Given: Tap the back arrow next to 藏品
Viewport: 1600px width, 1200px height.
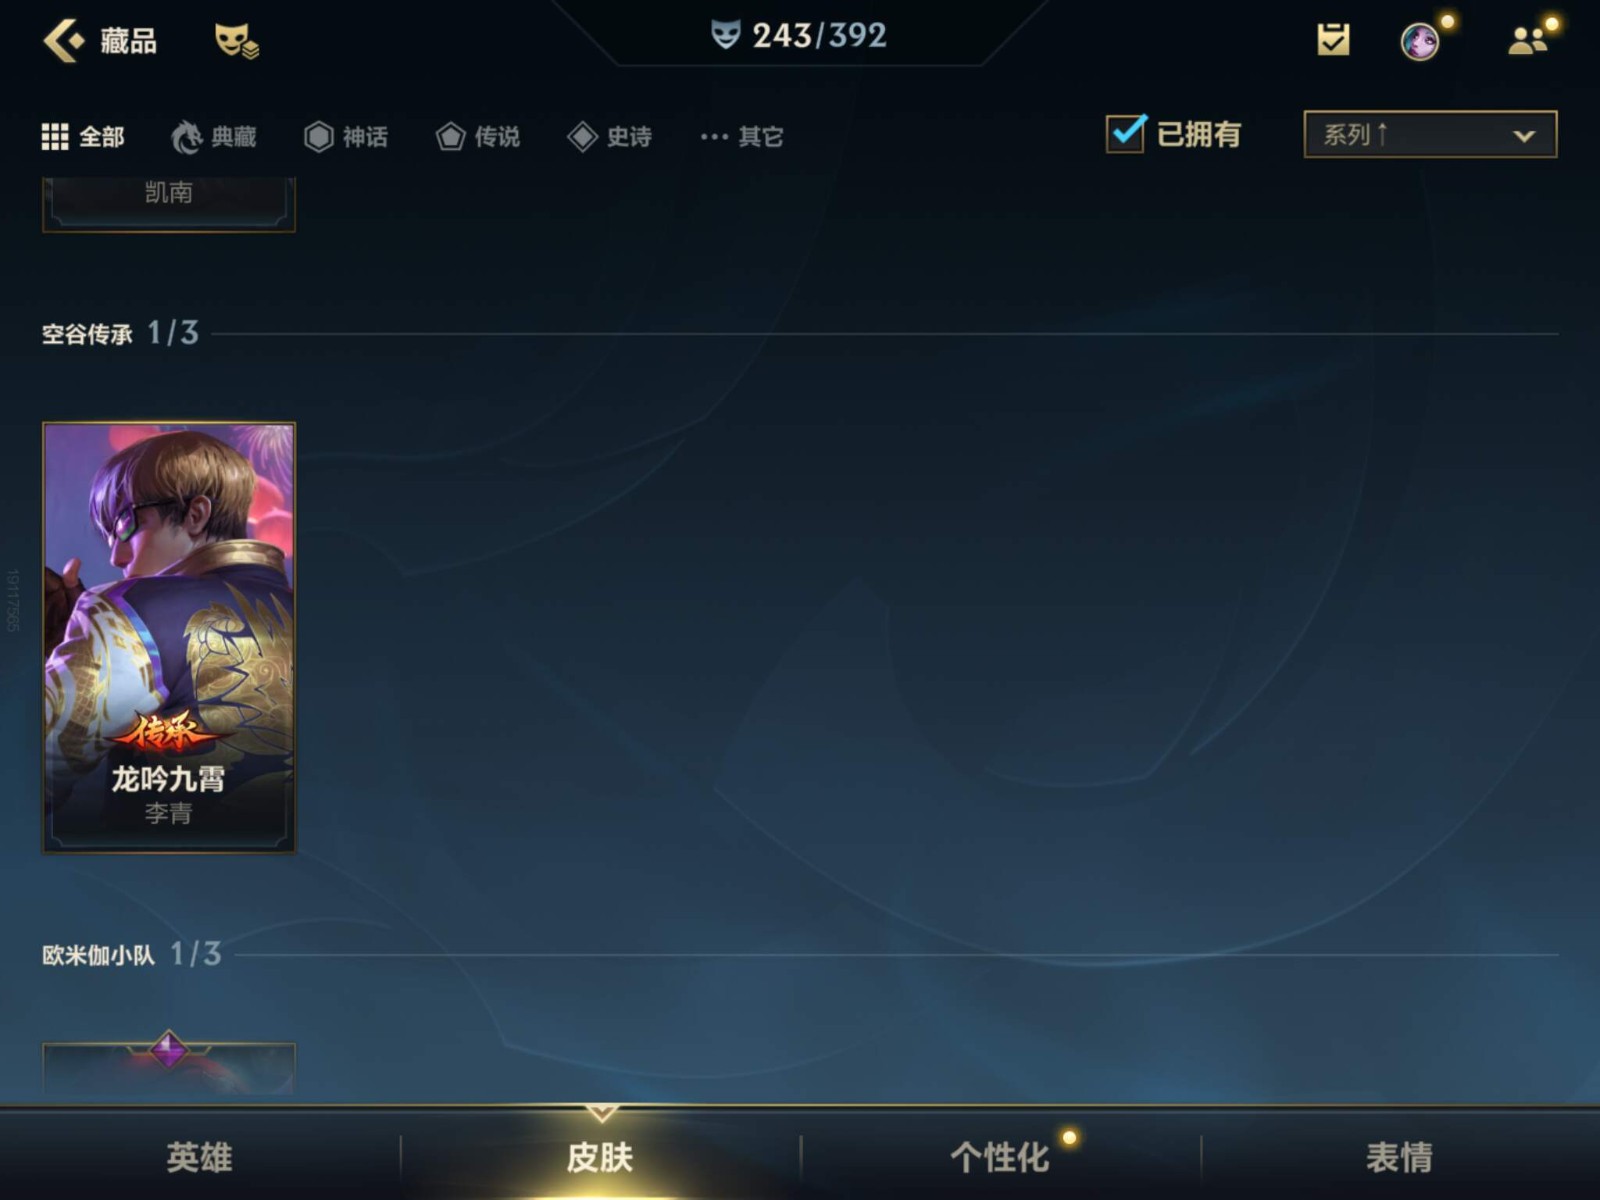Looking at the screenshot, I should (x=64, y=41).
